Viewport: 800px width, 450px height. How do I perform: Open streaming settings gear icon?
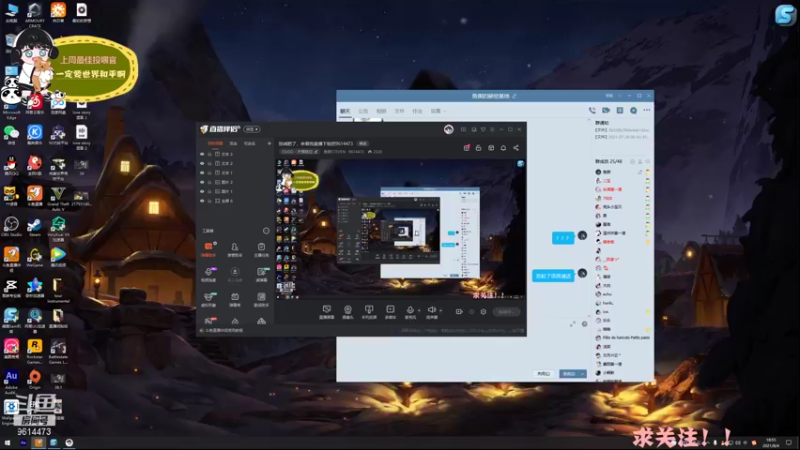point(483,312)
